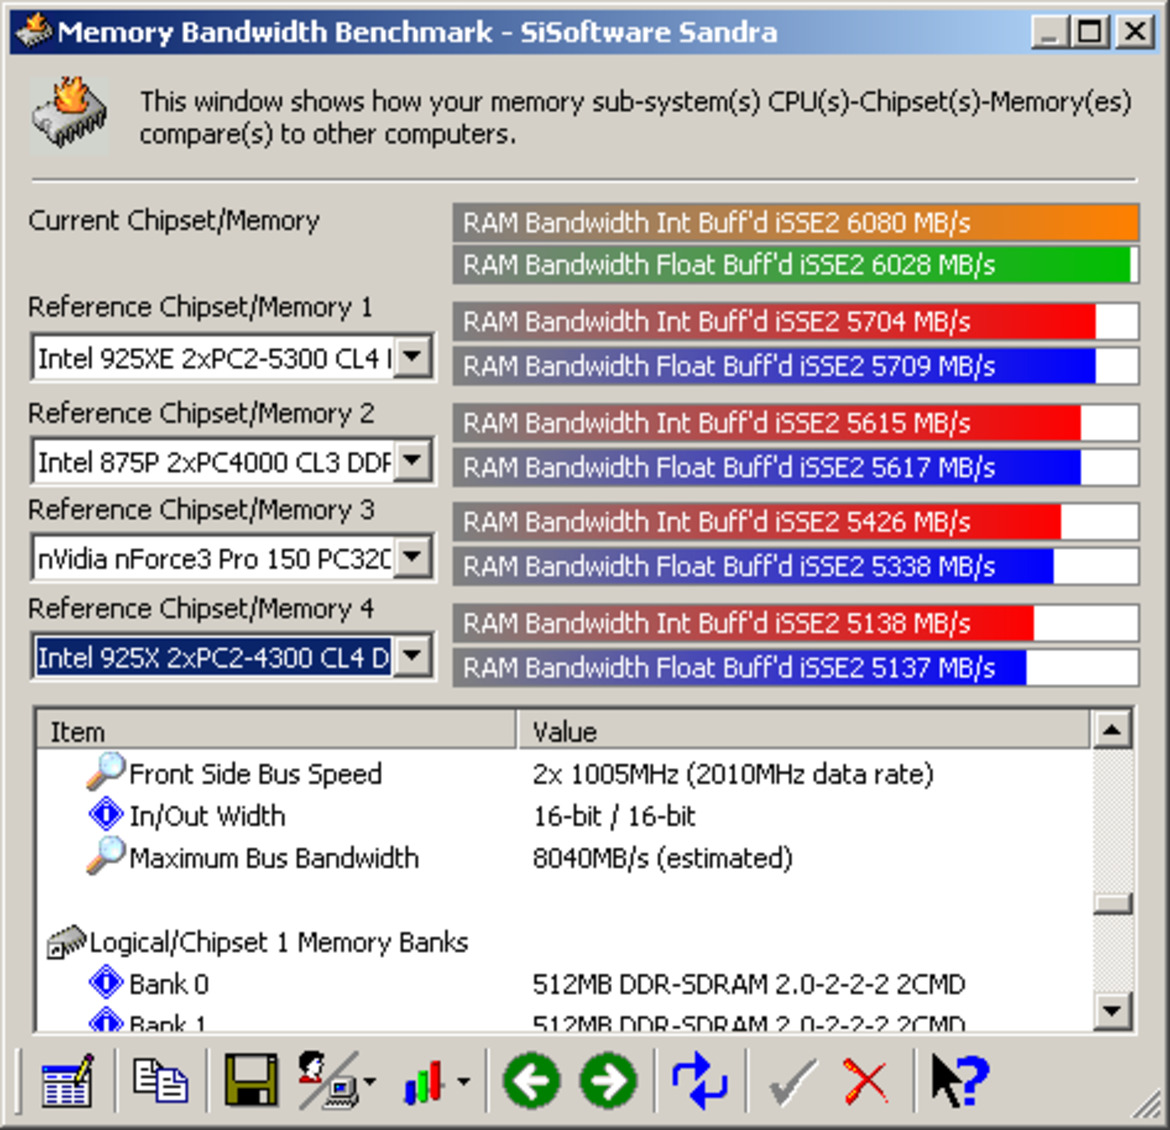Viewport: 1170px width, 1130px height.
Task: Click magnifier icon beside Front Side Bus Speed
Action: (x=105, y=772)
